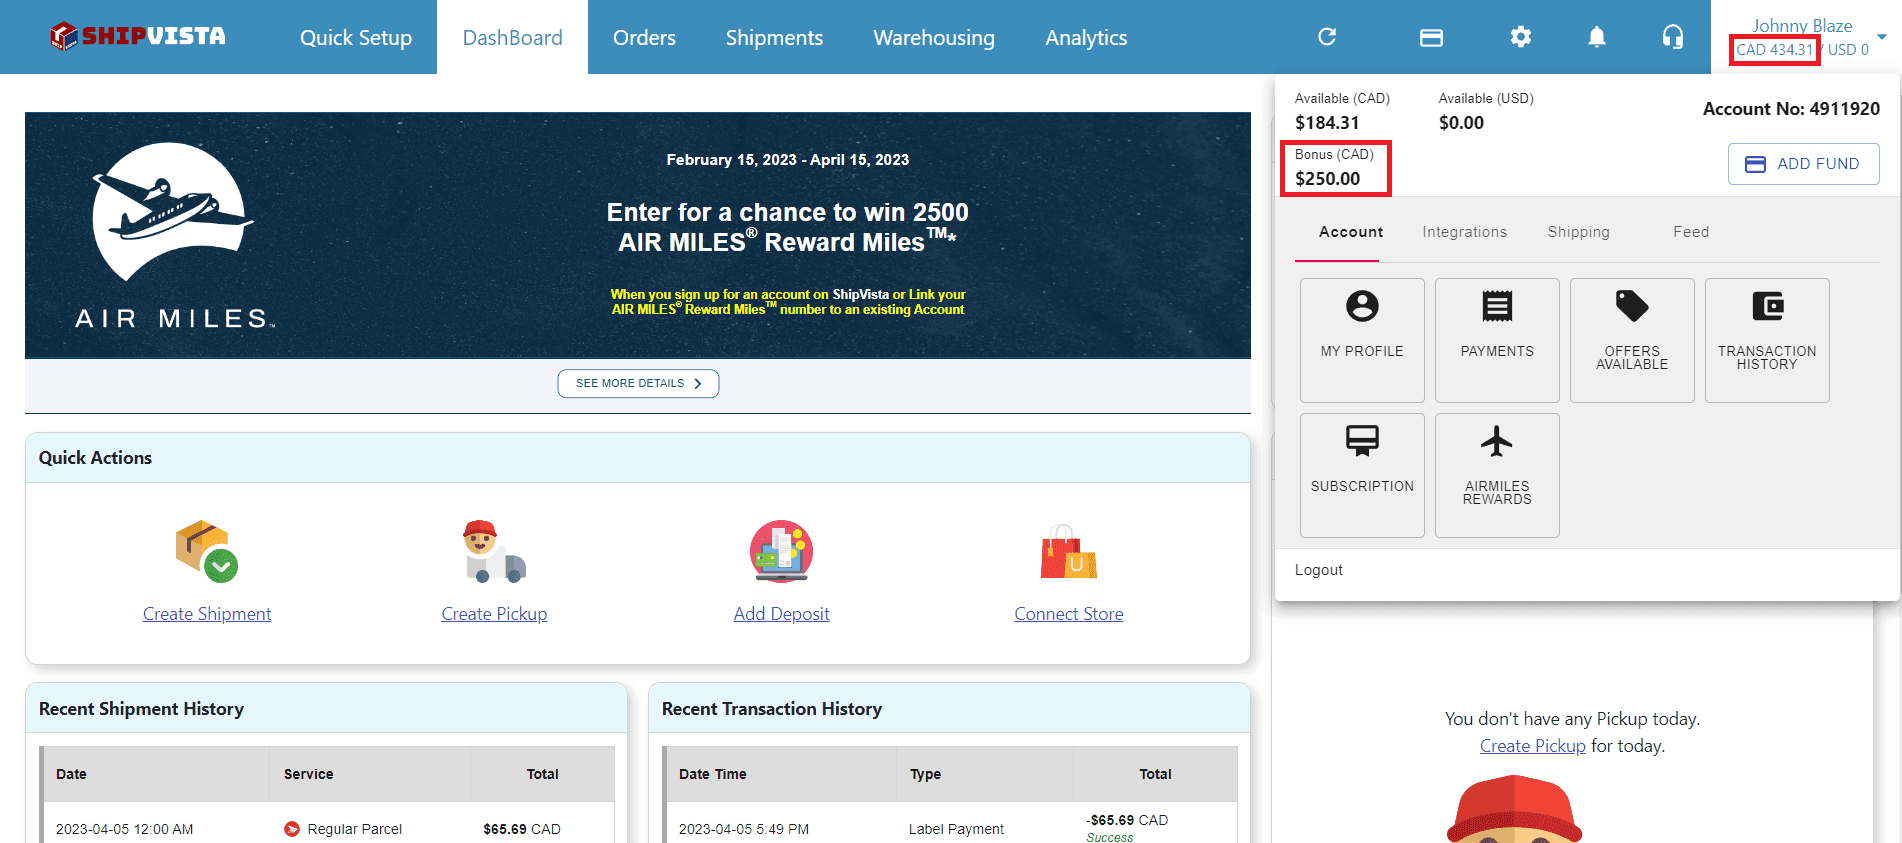Click the Label Payment type cell

coord(956,829)
